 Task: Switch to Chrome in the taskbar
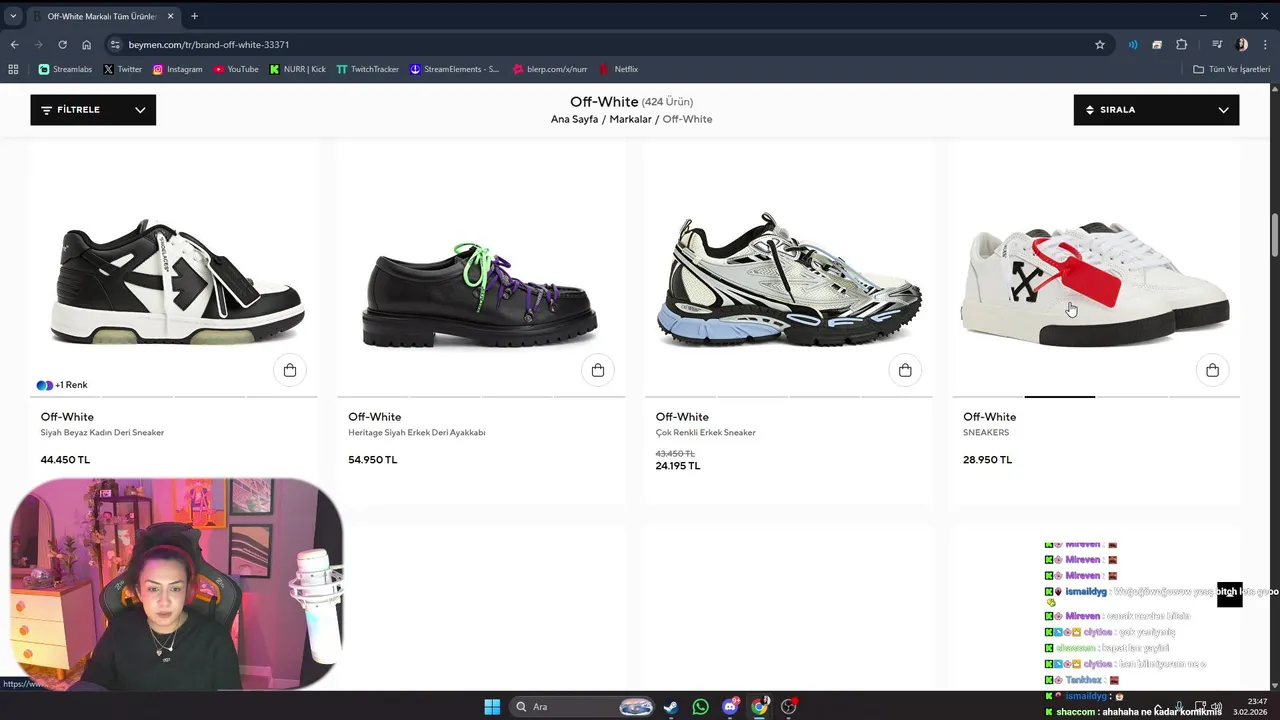coord(759,707)
